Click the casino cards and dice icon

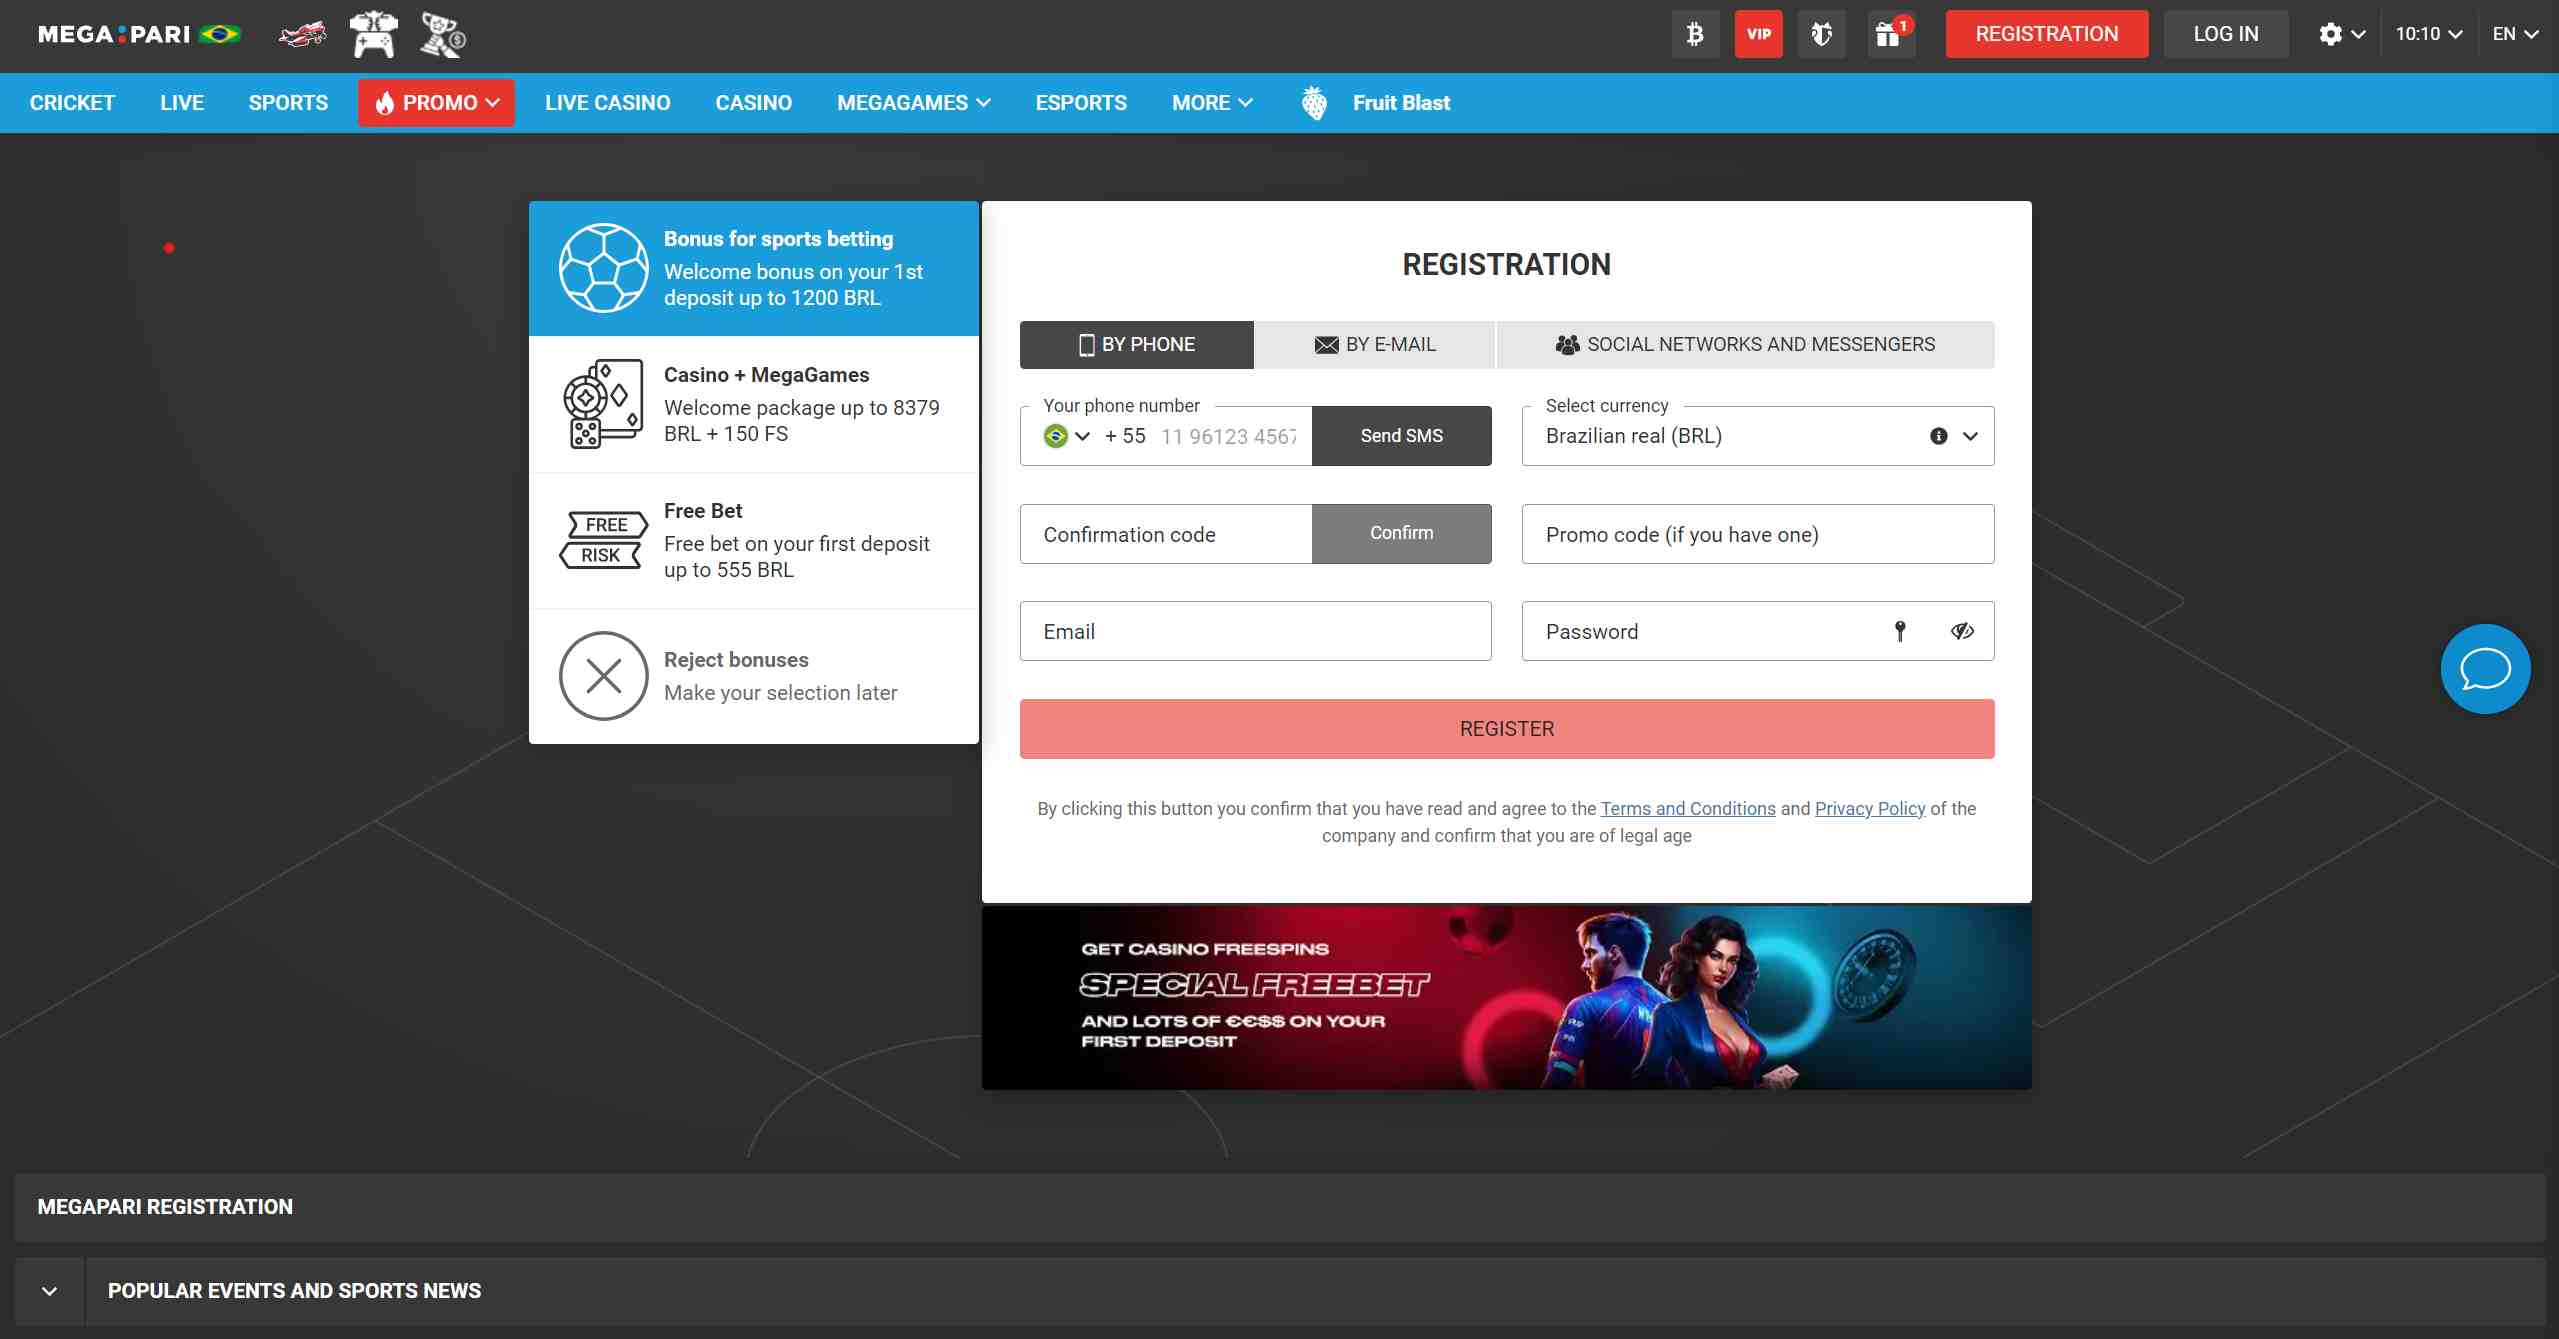(x=603, y=404)
